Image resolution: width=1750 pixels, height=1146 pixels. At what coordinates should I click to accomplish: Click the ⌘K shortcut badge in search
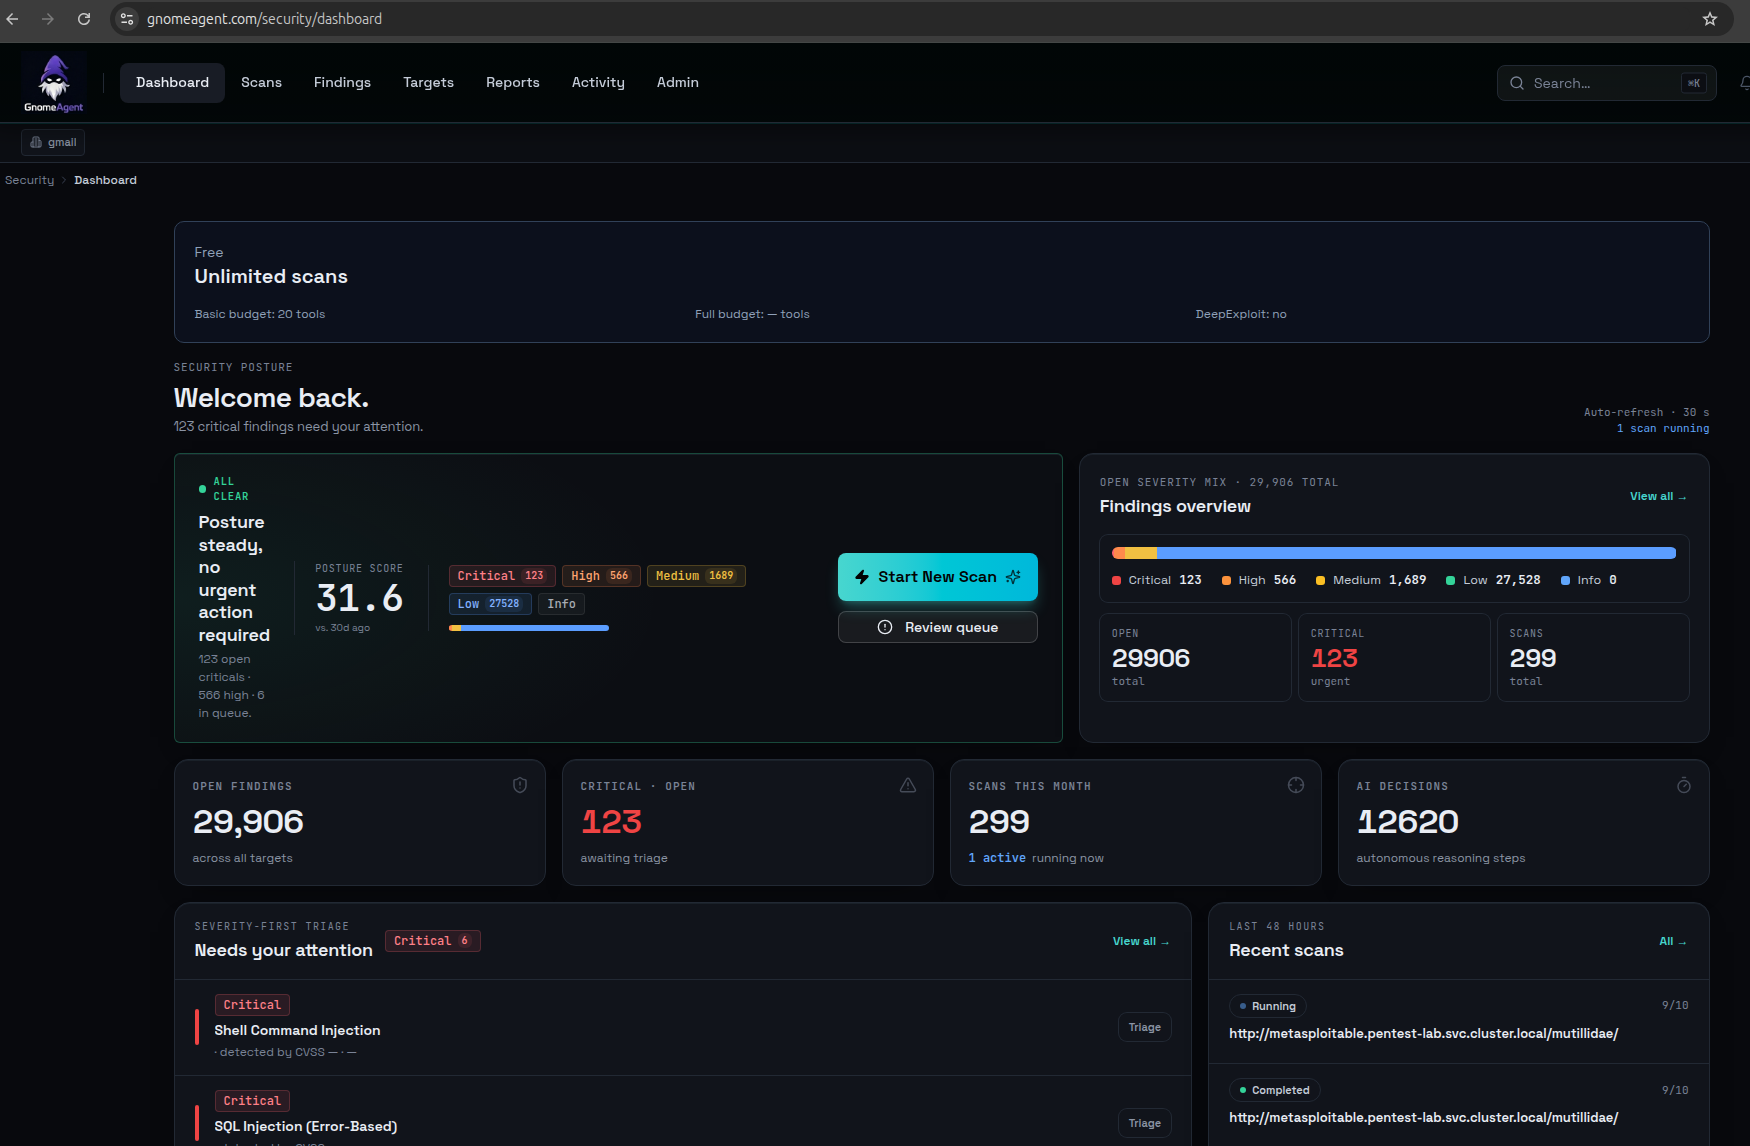[x=1694, y=83]
